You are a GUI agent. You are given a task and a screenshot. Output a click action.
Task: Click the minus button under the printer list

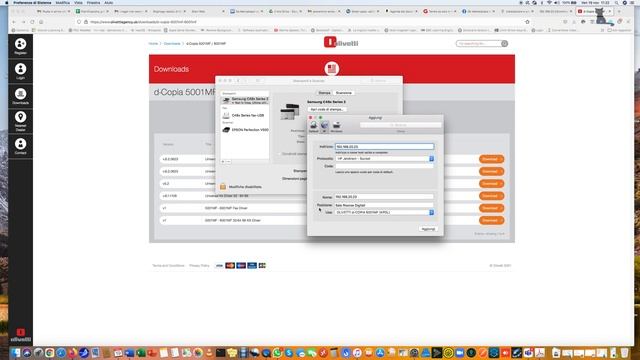click(228, 162)
